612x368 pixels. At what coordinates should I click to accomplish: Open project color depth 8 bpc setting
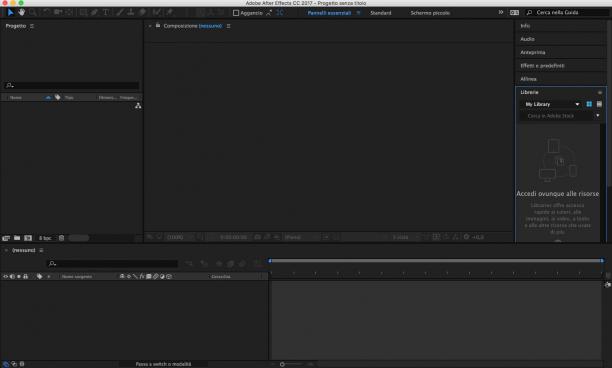45,238
